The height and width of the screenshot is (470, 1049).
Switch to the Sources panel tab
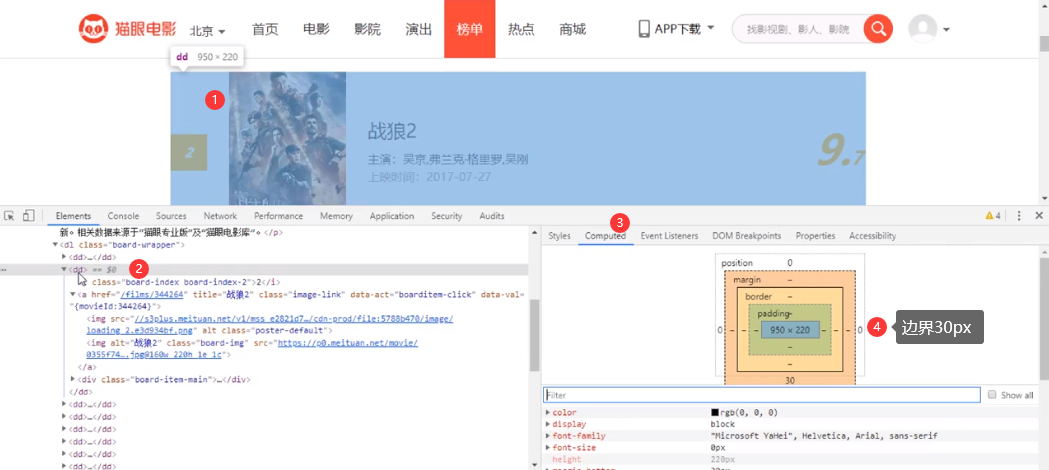click(x=171, y=216)
